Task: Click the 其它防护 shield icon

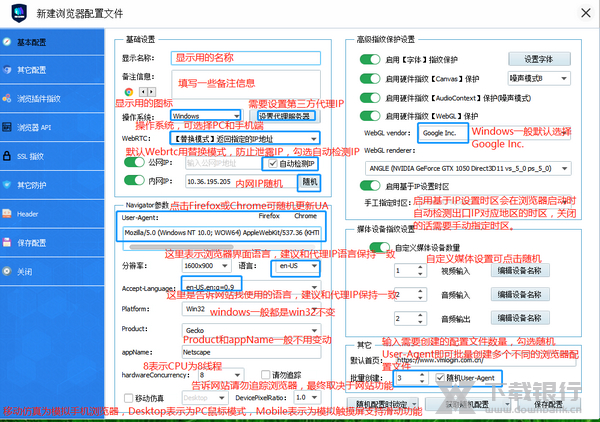Action: tap(7, 185)
